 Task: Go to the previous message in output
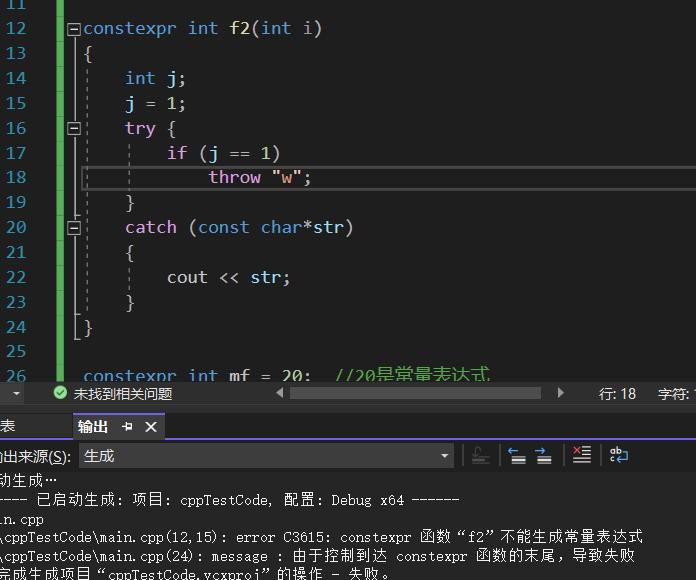click(517, 456)
